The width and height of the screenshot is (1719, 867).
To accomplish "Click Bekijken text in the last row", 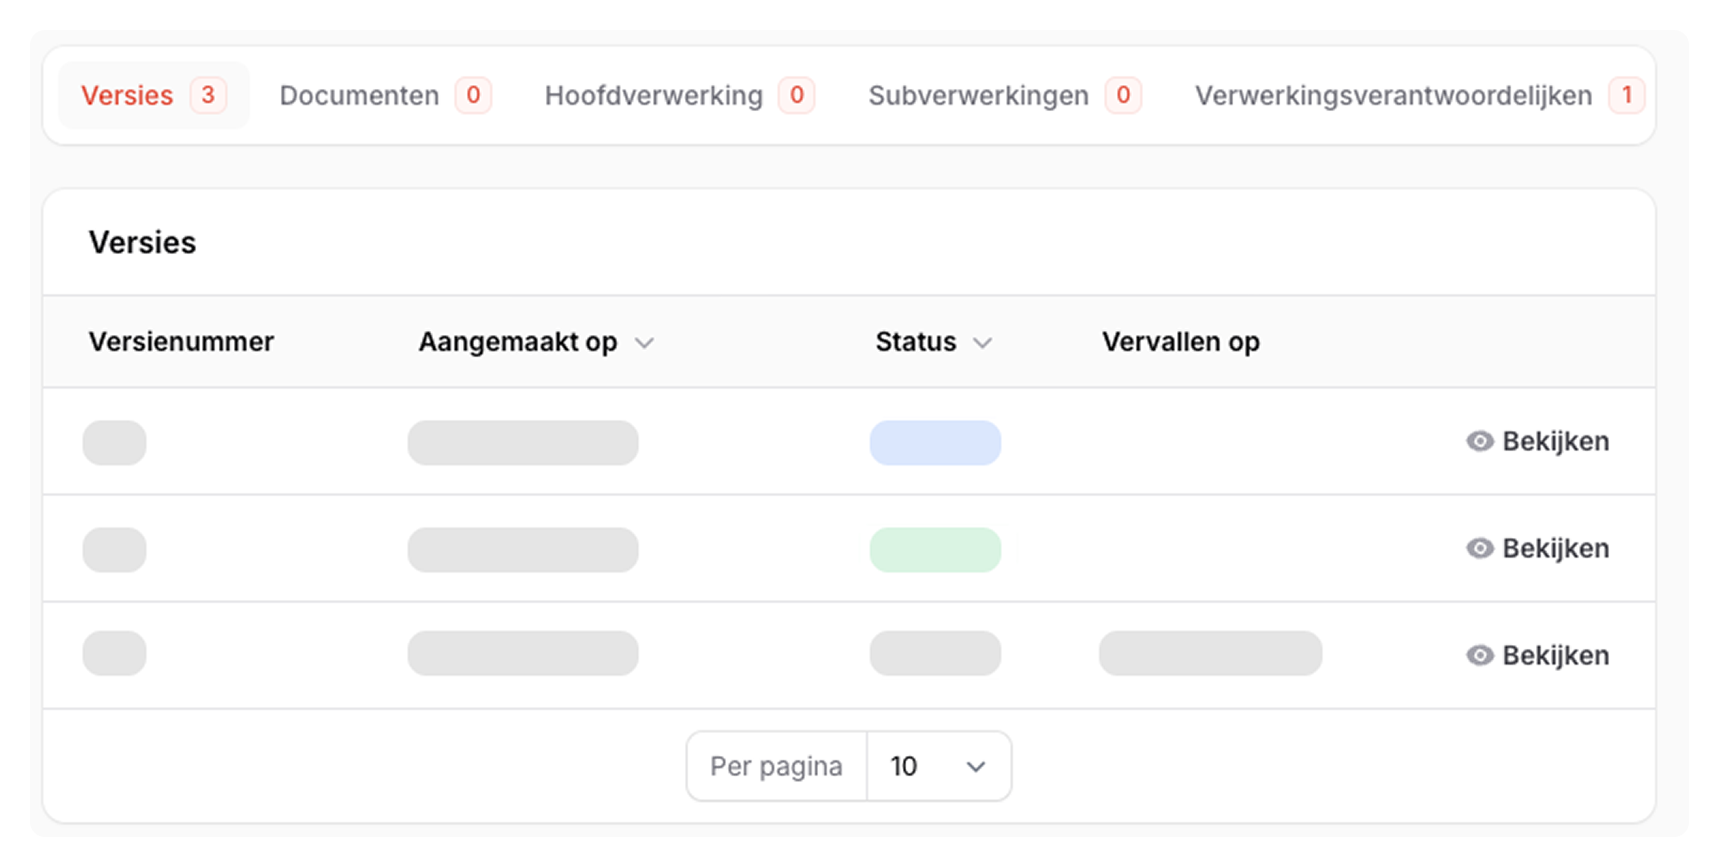I will [1555, 655].
